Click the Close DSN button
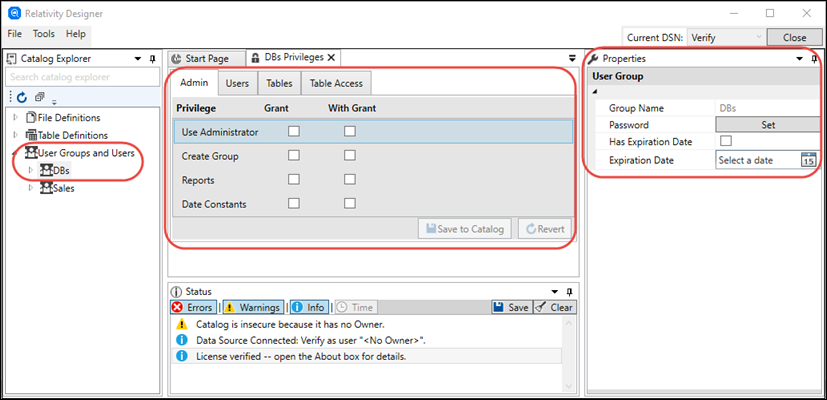The width and height of the screenshot is (827, 400). pyautogui.click(x=794, y=37)
